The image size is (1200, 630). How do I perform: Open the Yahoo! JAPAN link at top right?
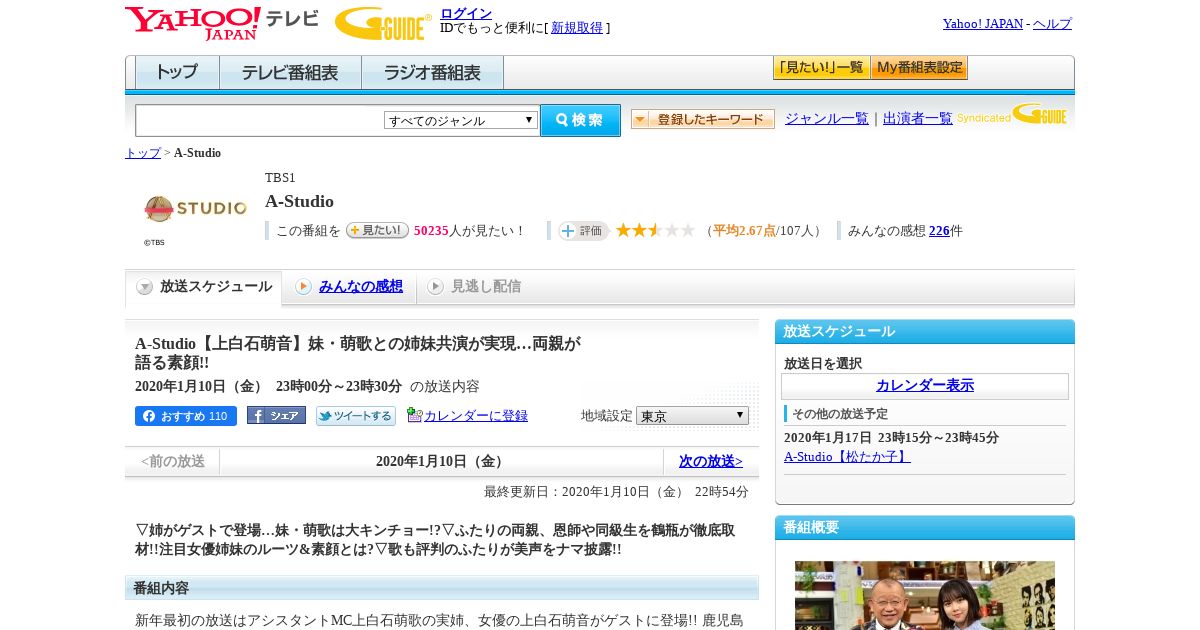tap(983, 24)
